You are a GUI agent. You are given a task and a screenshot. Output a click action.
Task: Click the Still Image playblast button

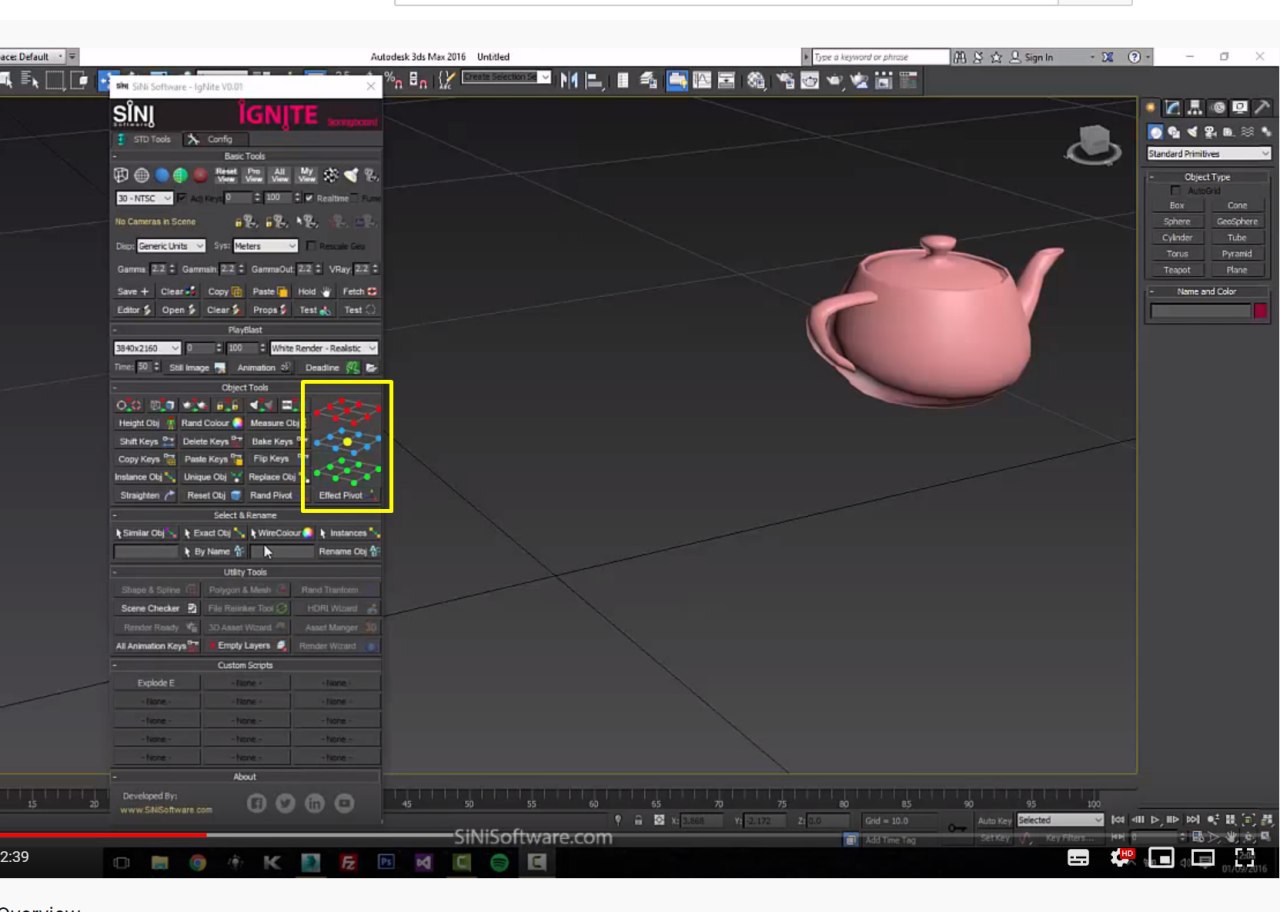pos(196,368)
